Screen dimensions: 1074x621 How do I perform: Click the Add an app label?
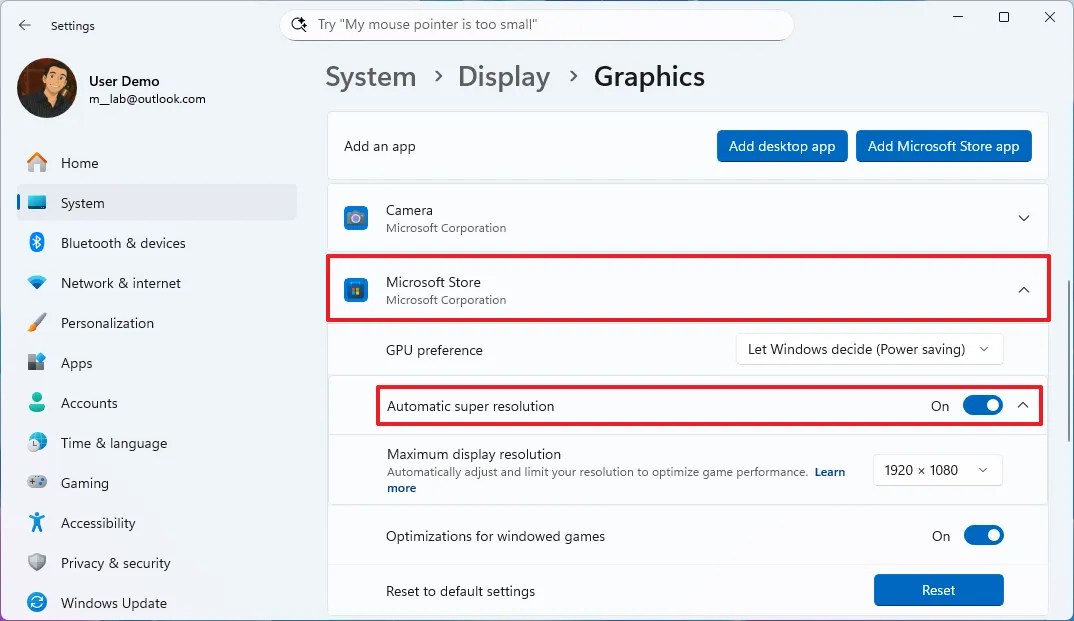(379, 147)
